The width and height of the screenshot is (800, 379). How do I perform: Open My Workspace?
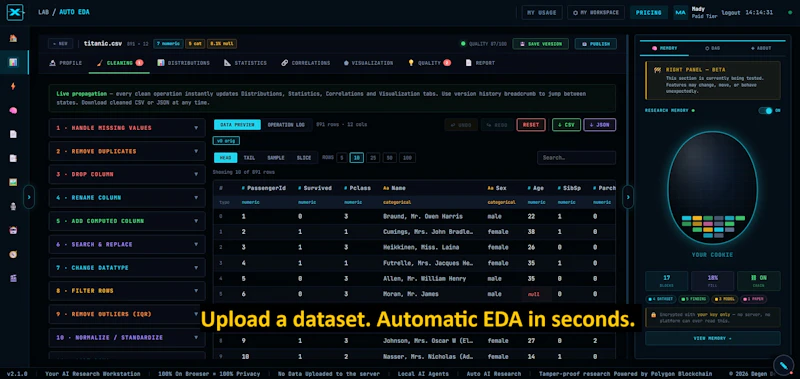click(596, 13)
